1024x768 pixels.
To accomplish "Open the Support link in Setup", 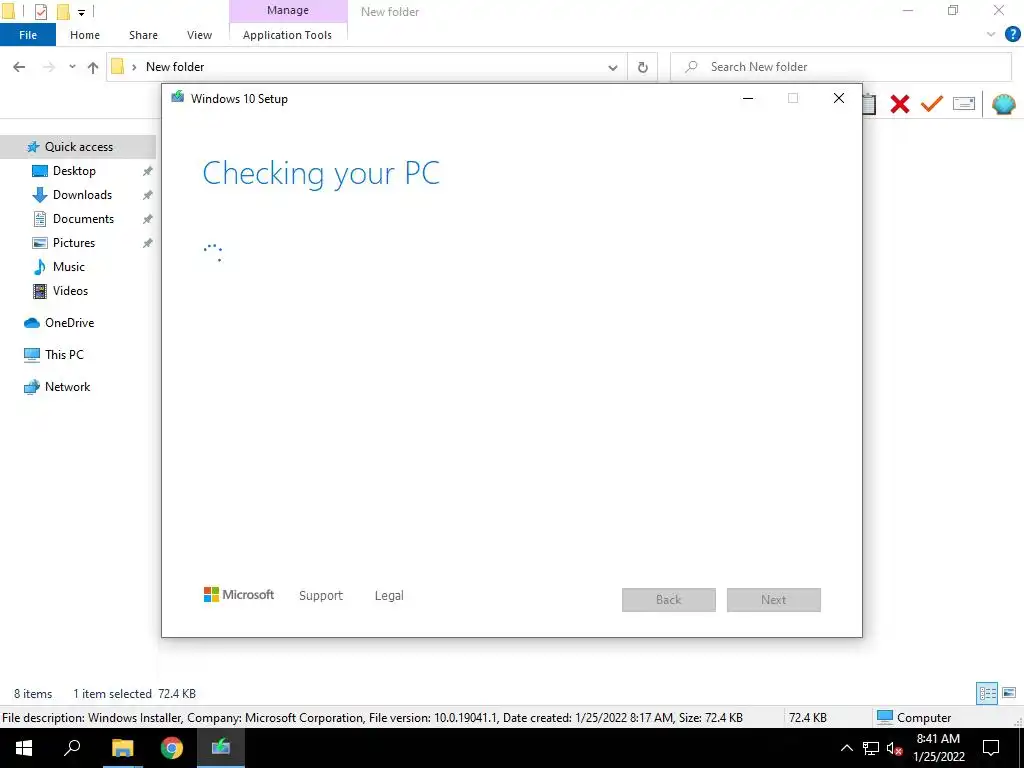I will coord(321,596).
